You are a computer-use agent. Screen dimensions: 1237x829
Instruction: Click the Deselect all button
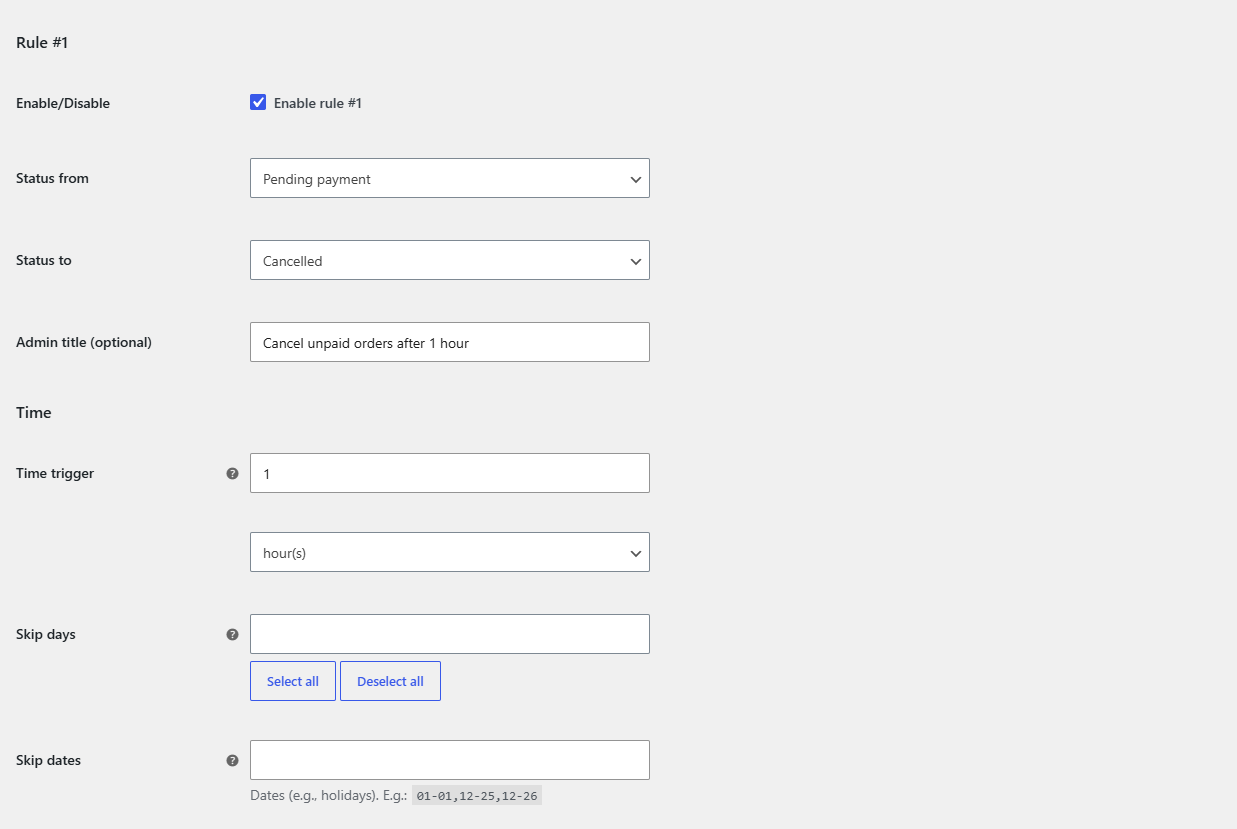click(x=390, y=681)
